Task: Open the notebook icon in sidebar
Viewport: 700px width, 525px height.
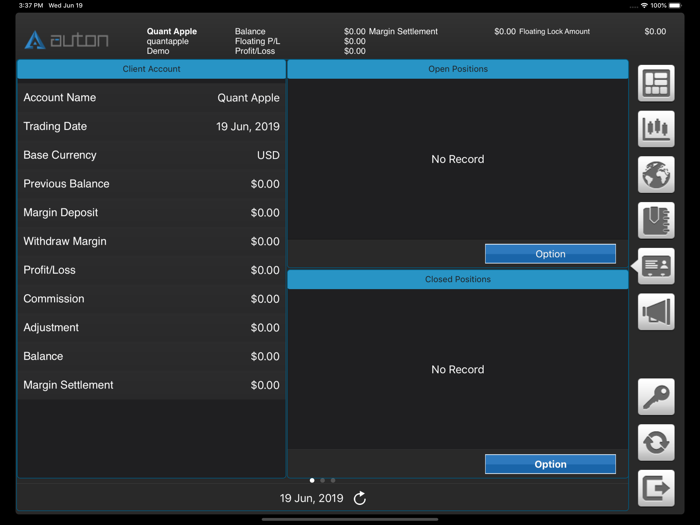Action: point(656,220)
